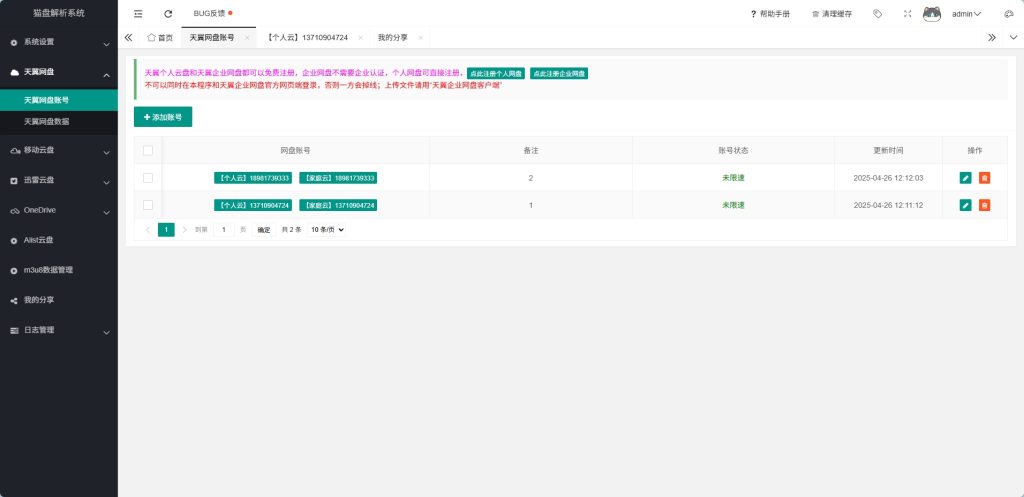Click the refresh icon in the top bar
Screen dimensions: 1024x497
pyautogui.click(x=168, y=14)
